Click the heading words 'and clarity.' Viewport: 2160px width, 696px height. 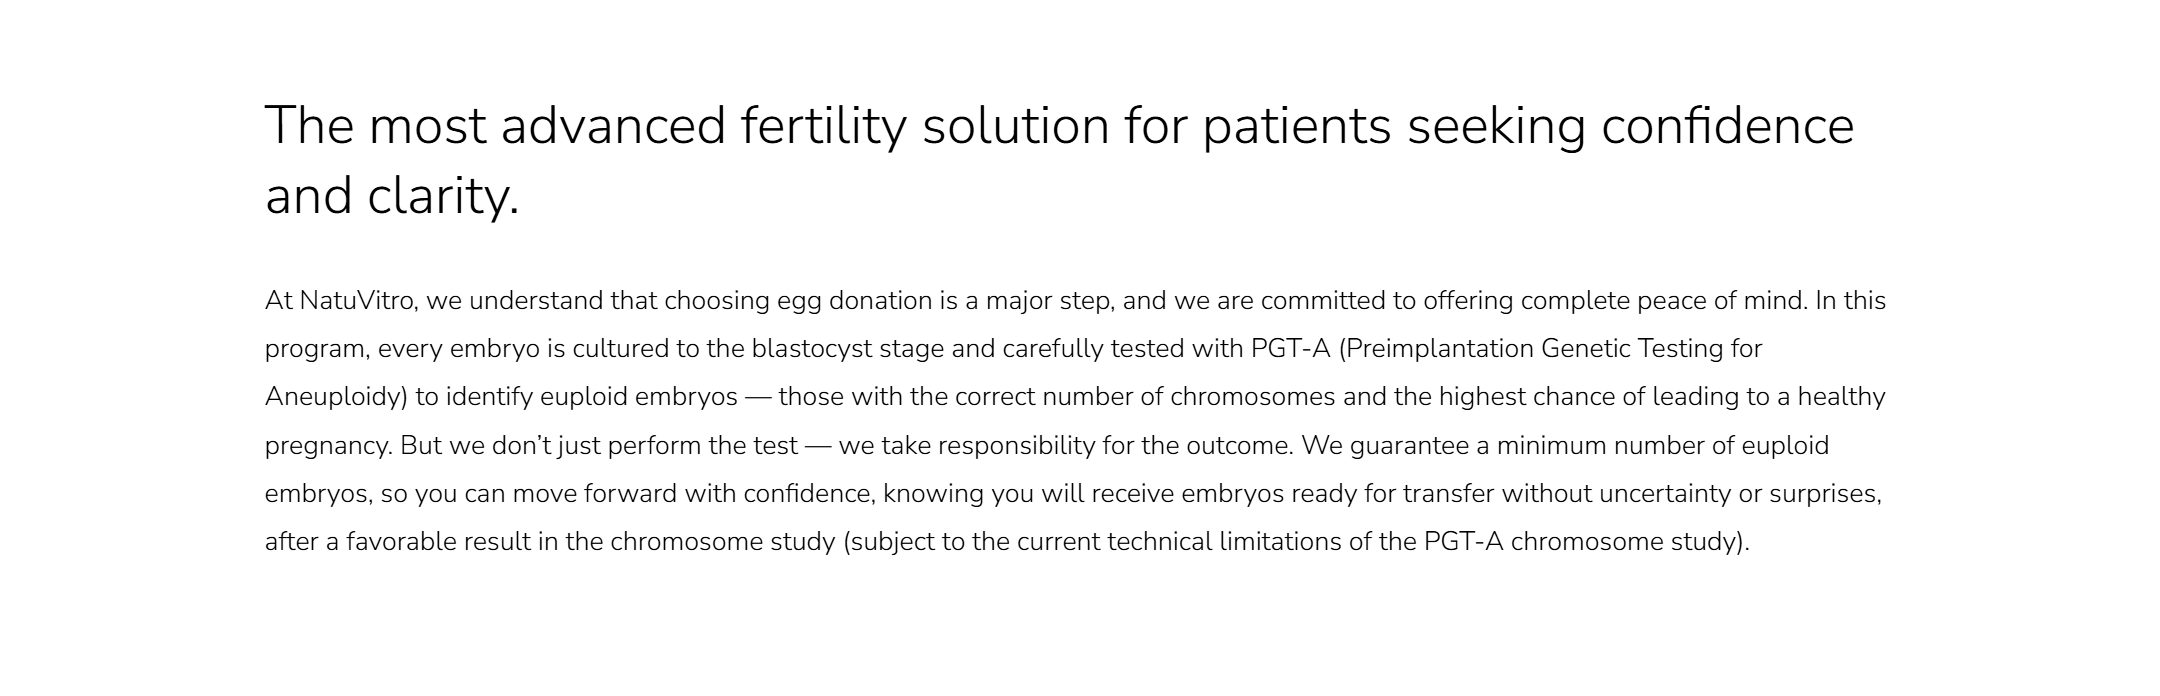392,196
